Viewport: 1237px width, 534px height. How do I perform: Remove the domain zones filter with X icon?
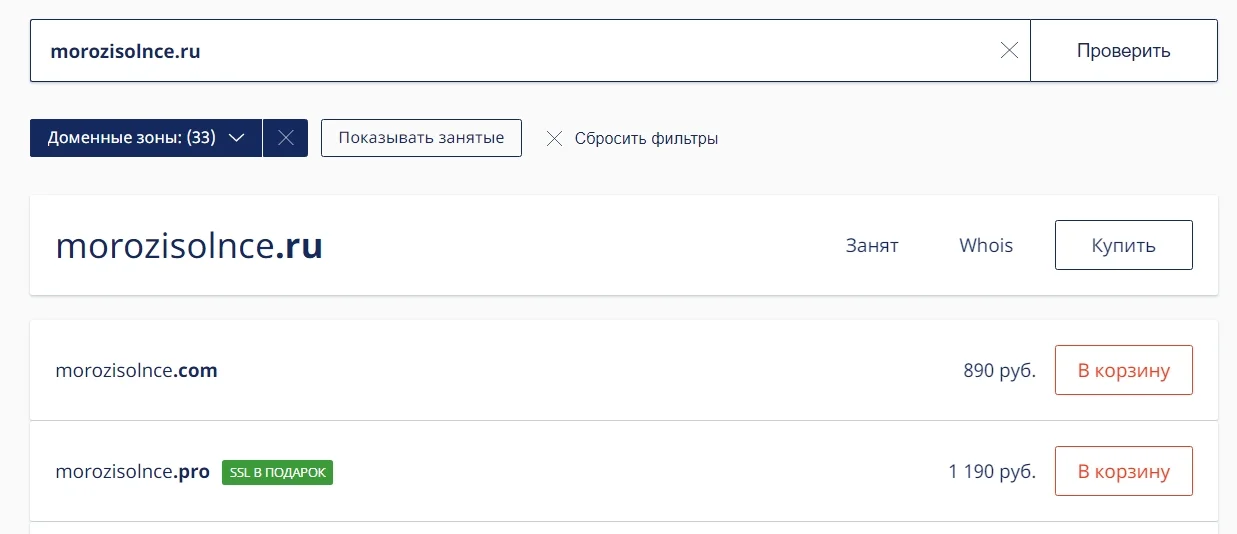coord(285,138)
